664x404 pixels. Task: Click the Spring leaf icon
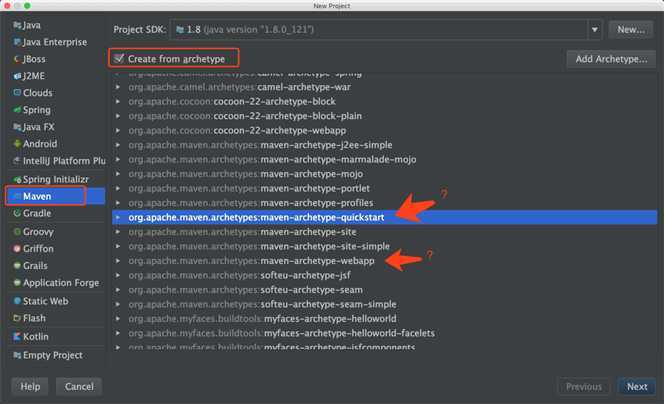click(17, 110)
